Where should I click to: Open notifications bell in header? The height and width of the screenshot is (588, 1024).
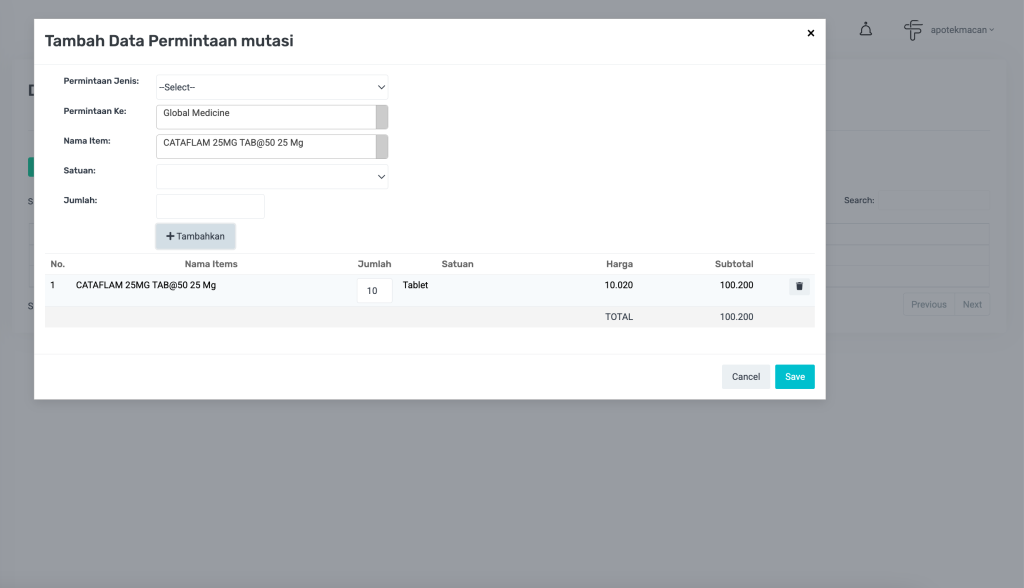pos(866,30)
